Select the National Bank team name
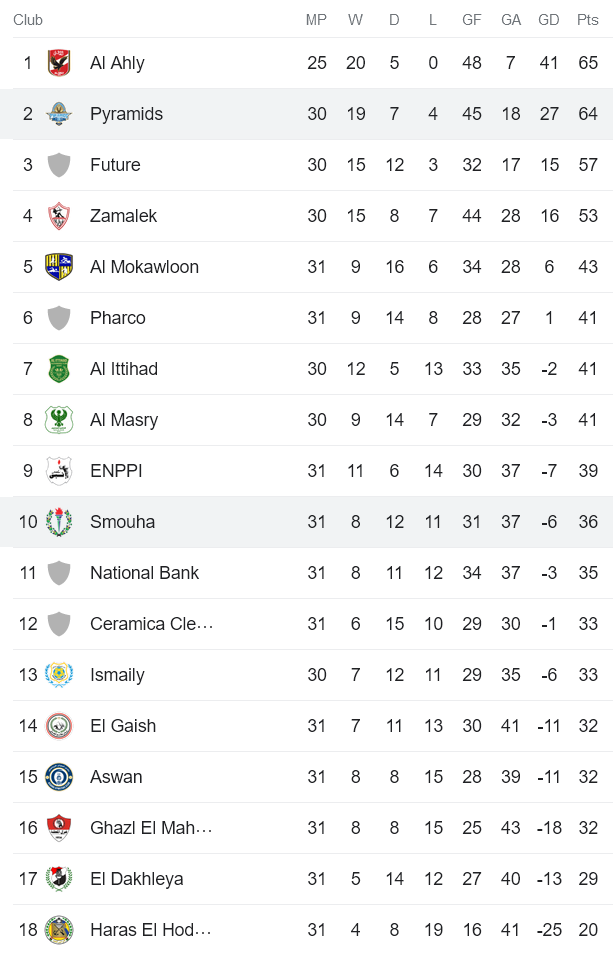Screen dimensions: 613x956 (x=144, y=573)
